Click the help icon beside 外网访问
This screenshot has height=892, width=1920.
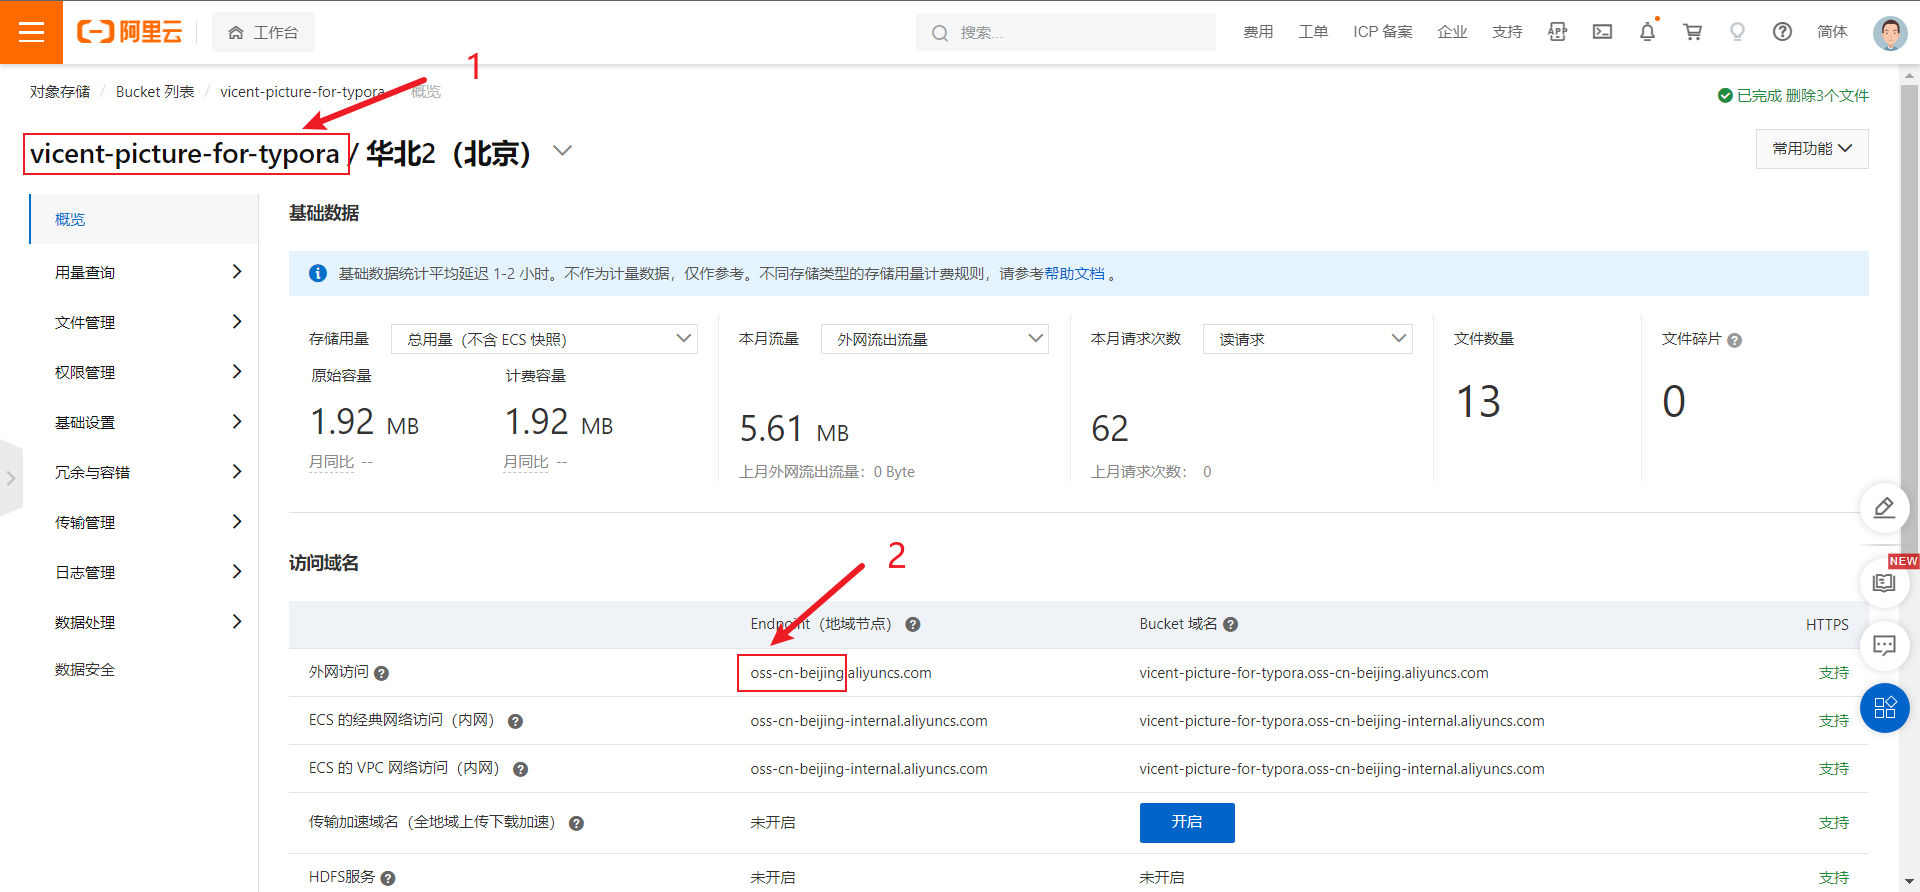381,673
